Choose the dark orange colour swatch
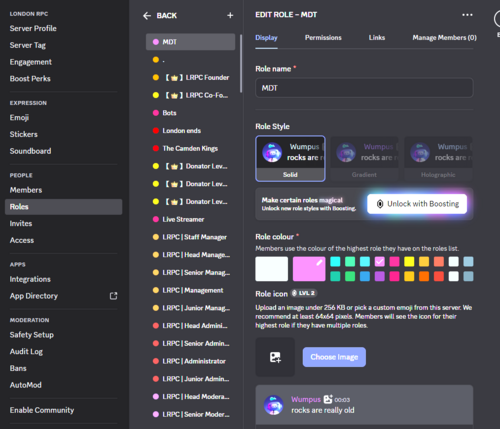 click(x=424, y=276)
